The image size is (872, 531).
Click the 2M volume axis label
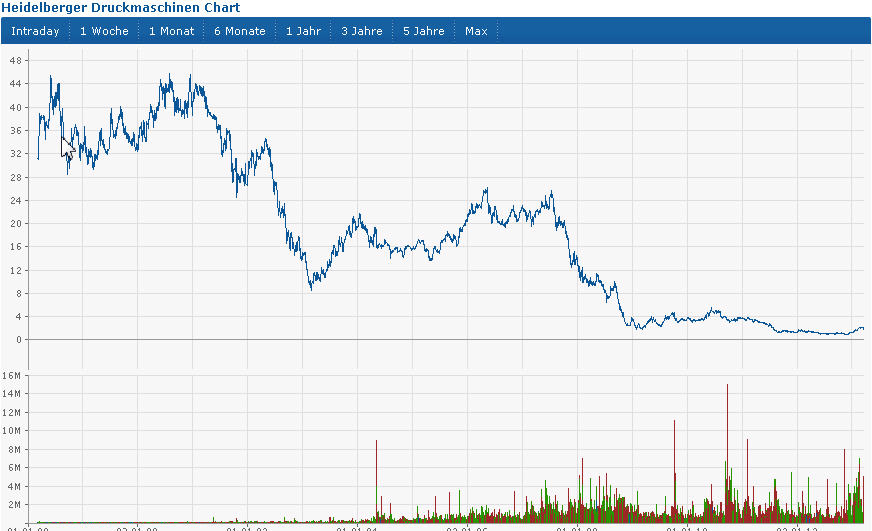click(14, 505)
